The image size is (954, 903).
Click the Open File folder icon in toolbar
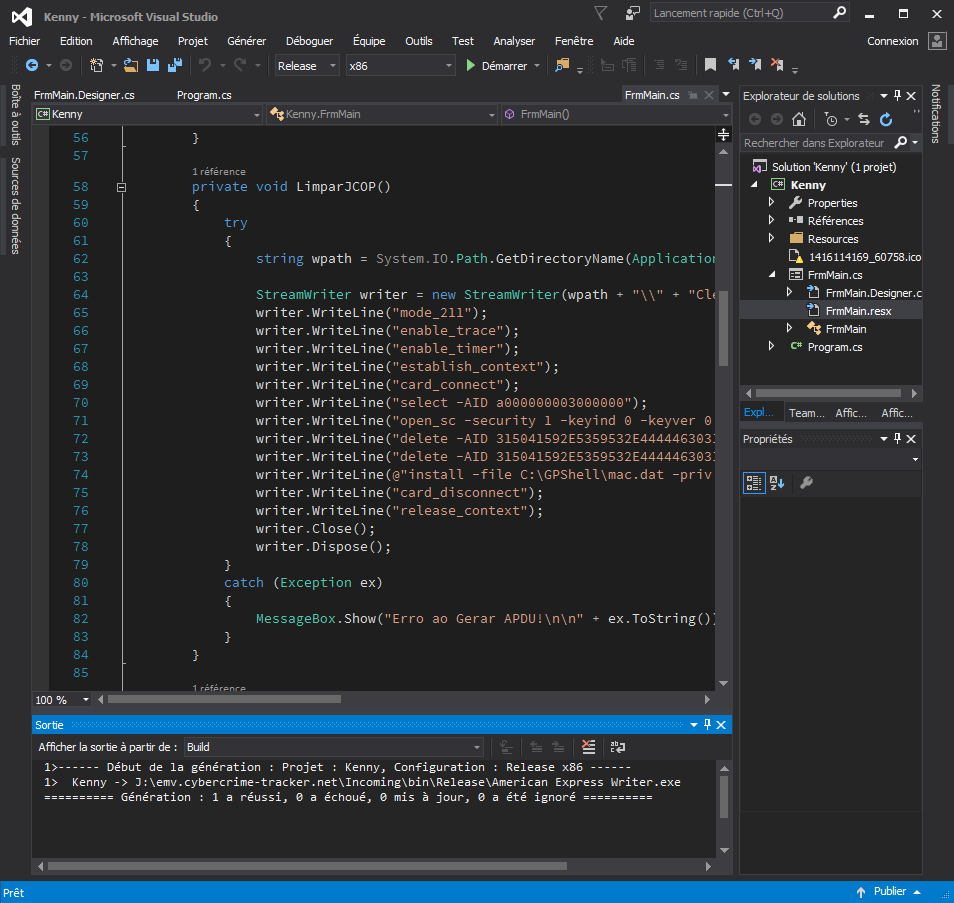click(x=131, y=65)
